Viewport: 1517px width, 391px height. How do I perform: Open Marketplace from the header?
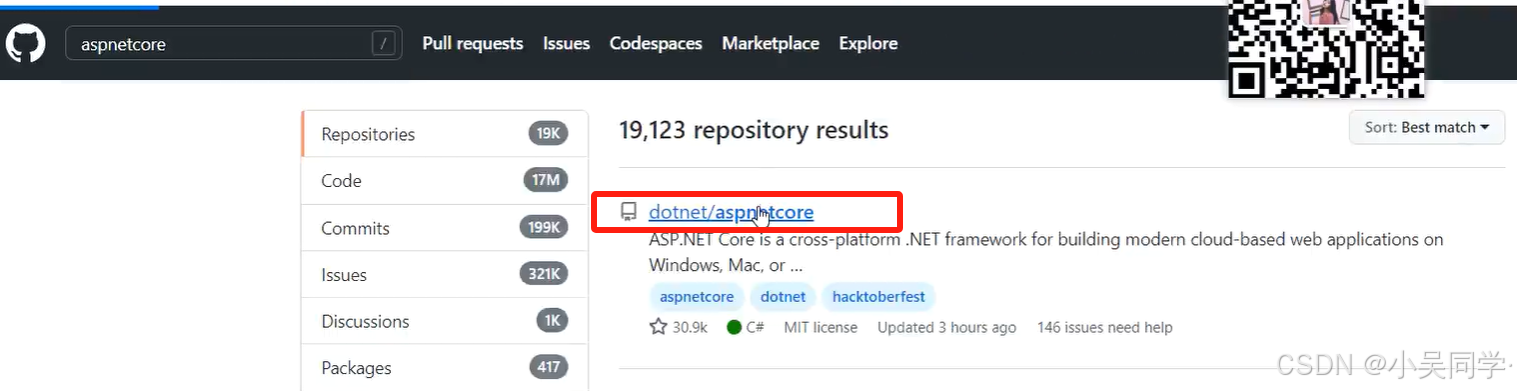coord(771,44)
